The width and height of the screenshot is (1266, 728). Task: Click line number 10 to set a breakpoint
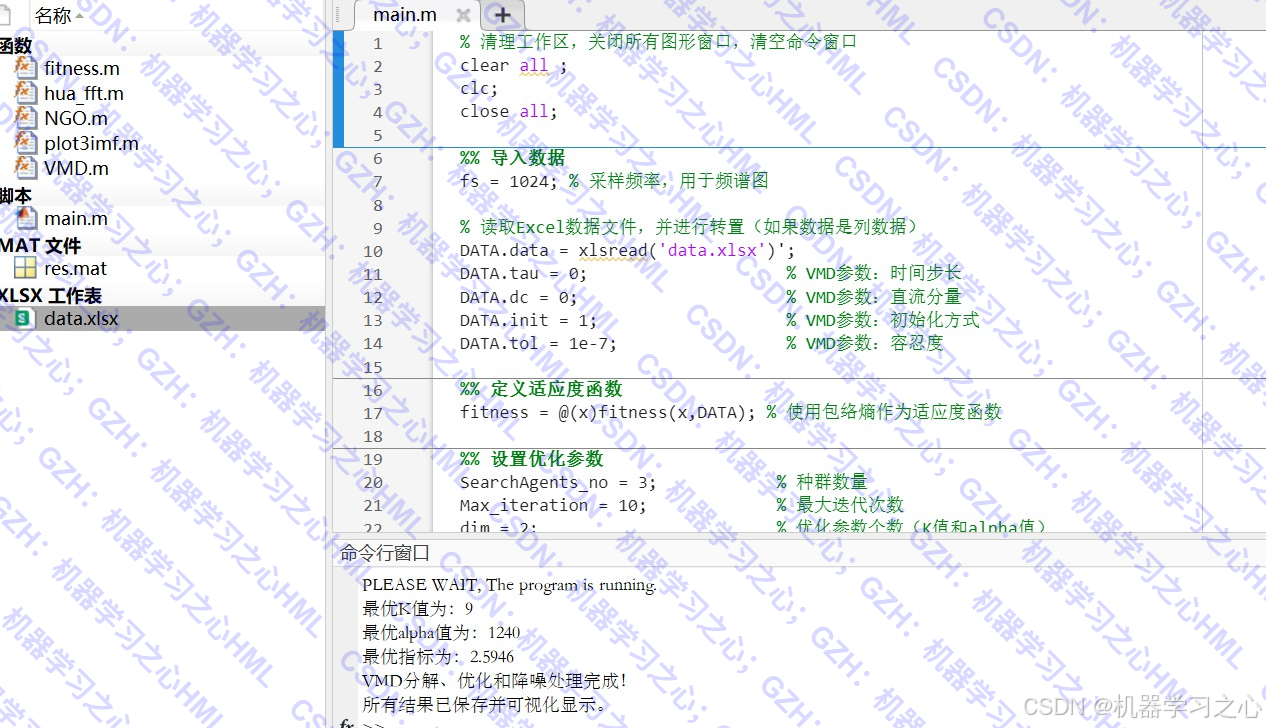click(372, 250)
